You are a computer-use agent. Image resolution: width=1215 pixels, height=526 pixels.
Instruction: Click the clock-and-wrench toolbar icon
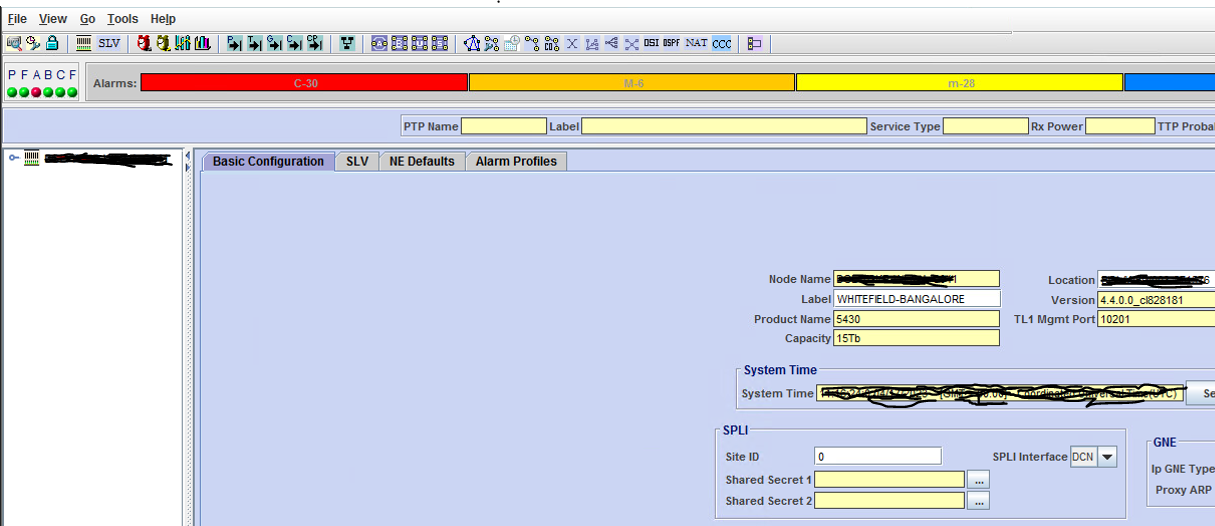pos(33,43)
